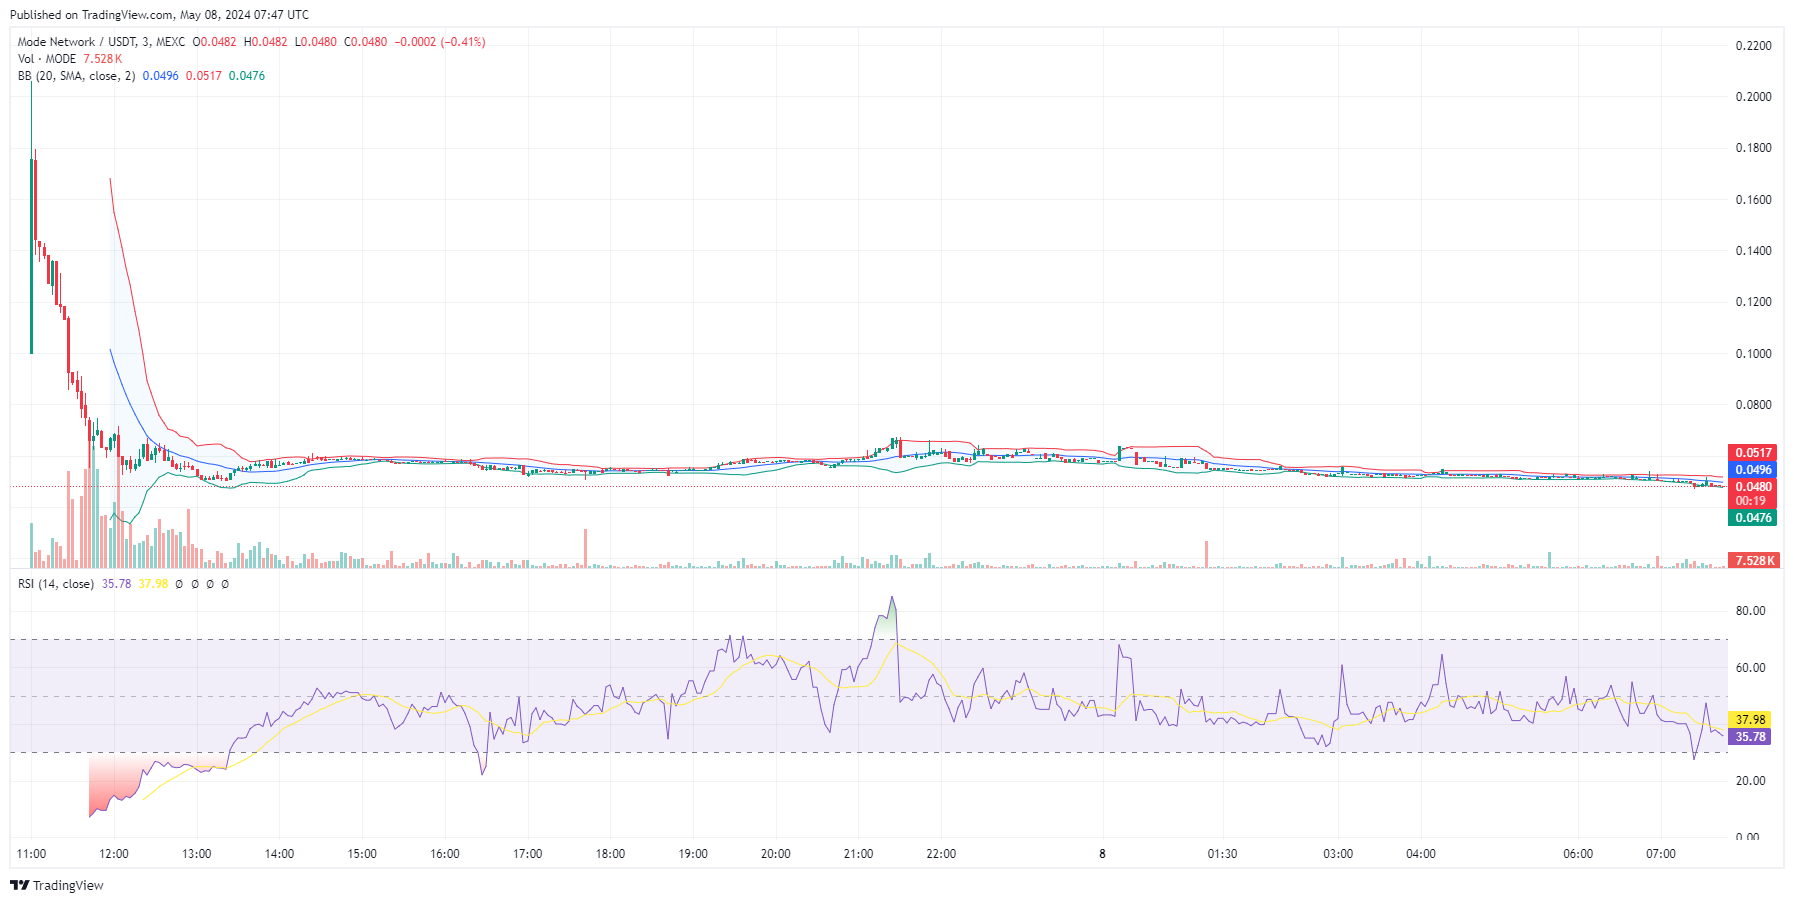Click the volume legend value 7.528K
This screenshot has height=903, width=1794.
[103, 59]
